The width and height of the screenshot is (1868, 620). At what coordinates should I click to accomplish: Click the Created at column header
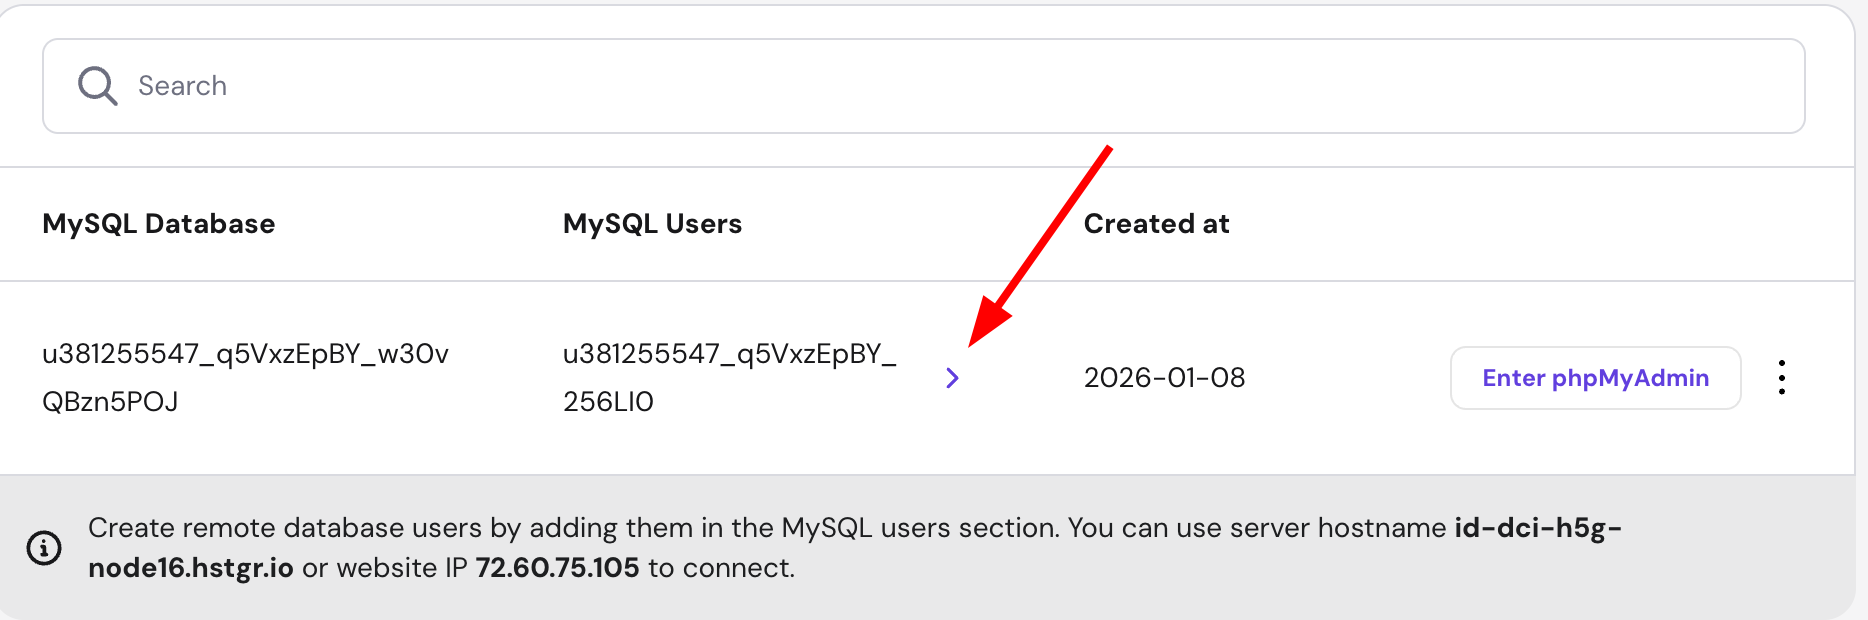tap(1156, 224)
